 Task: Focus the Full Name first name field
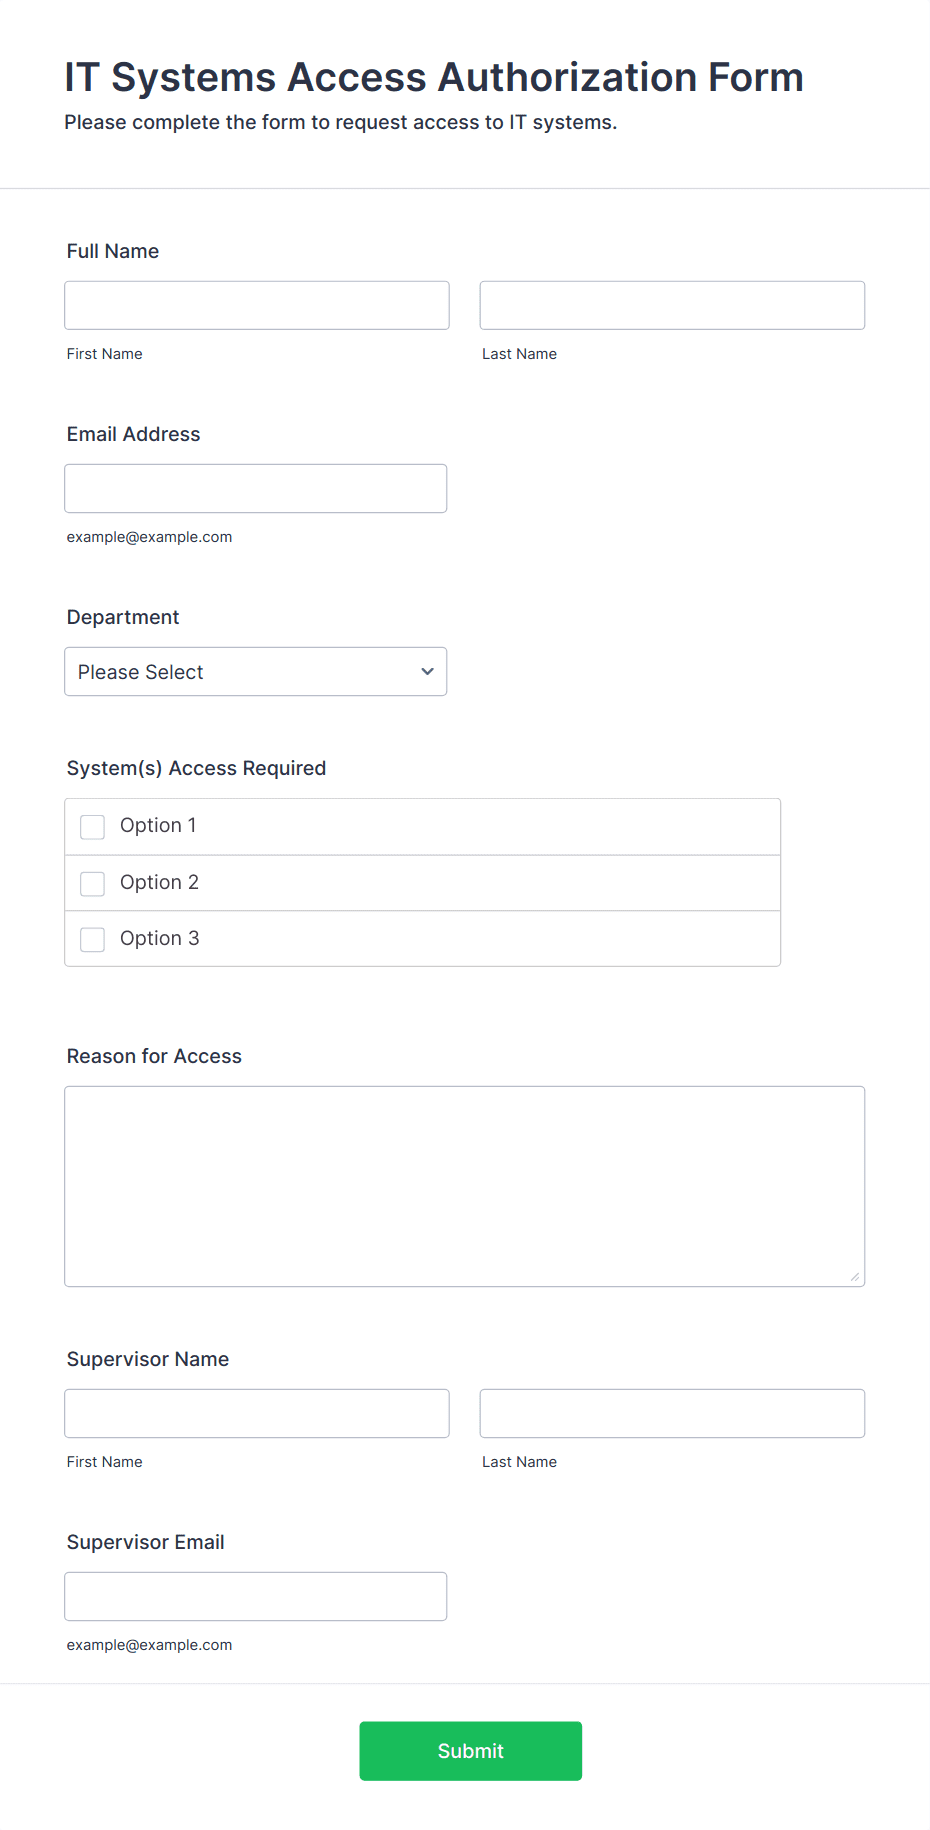click(257, 305)
